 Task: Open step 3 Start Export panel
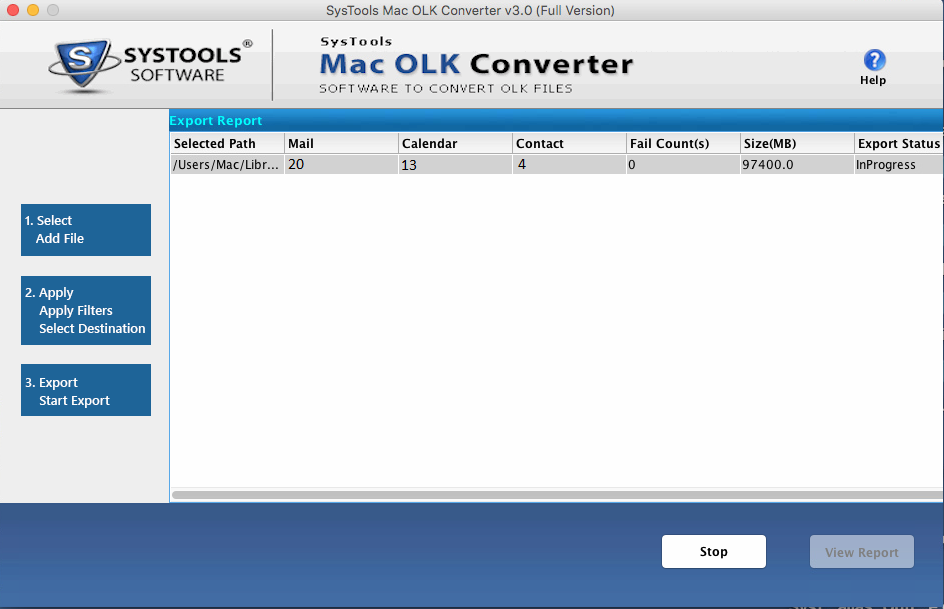(86, 390)
